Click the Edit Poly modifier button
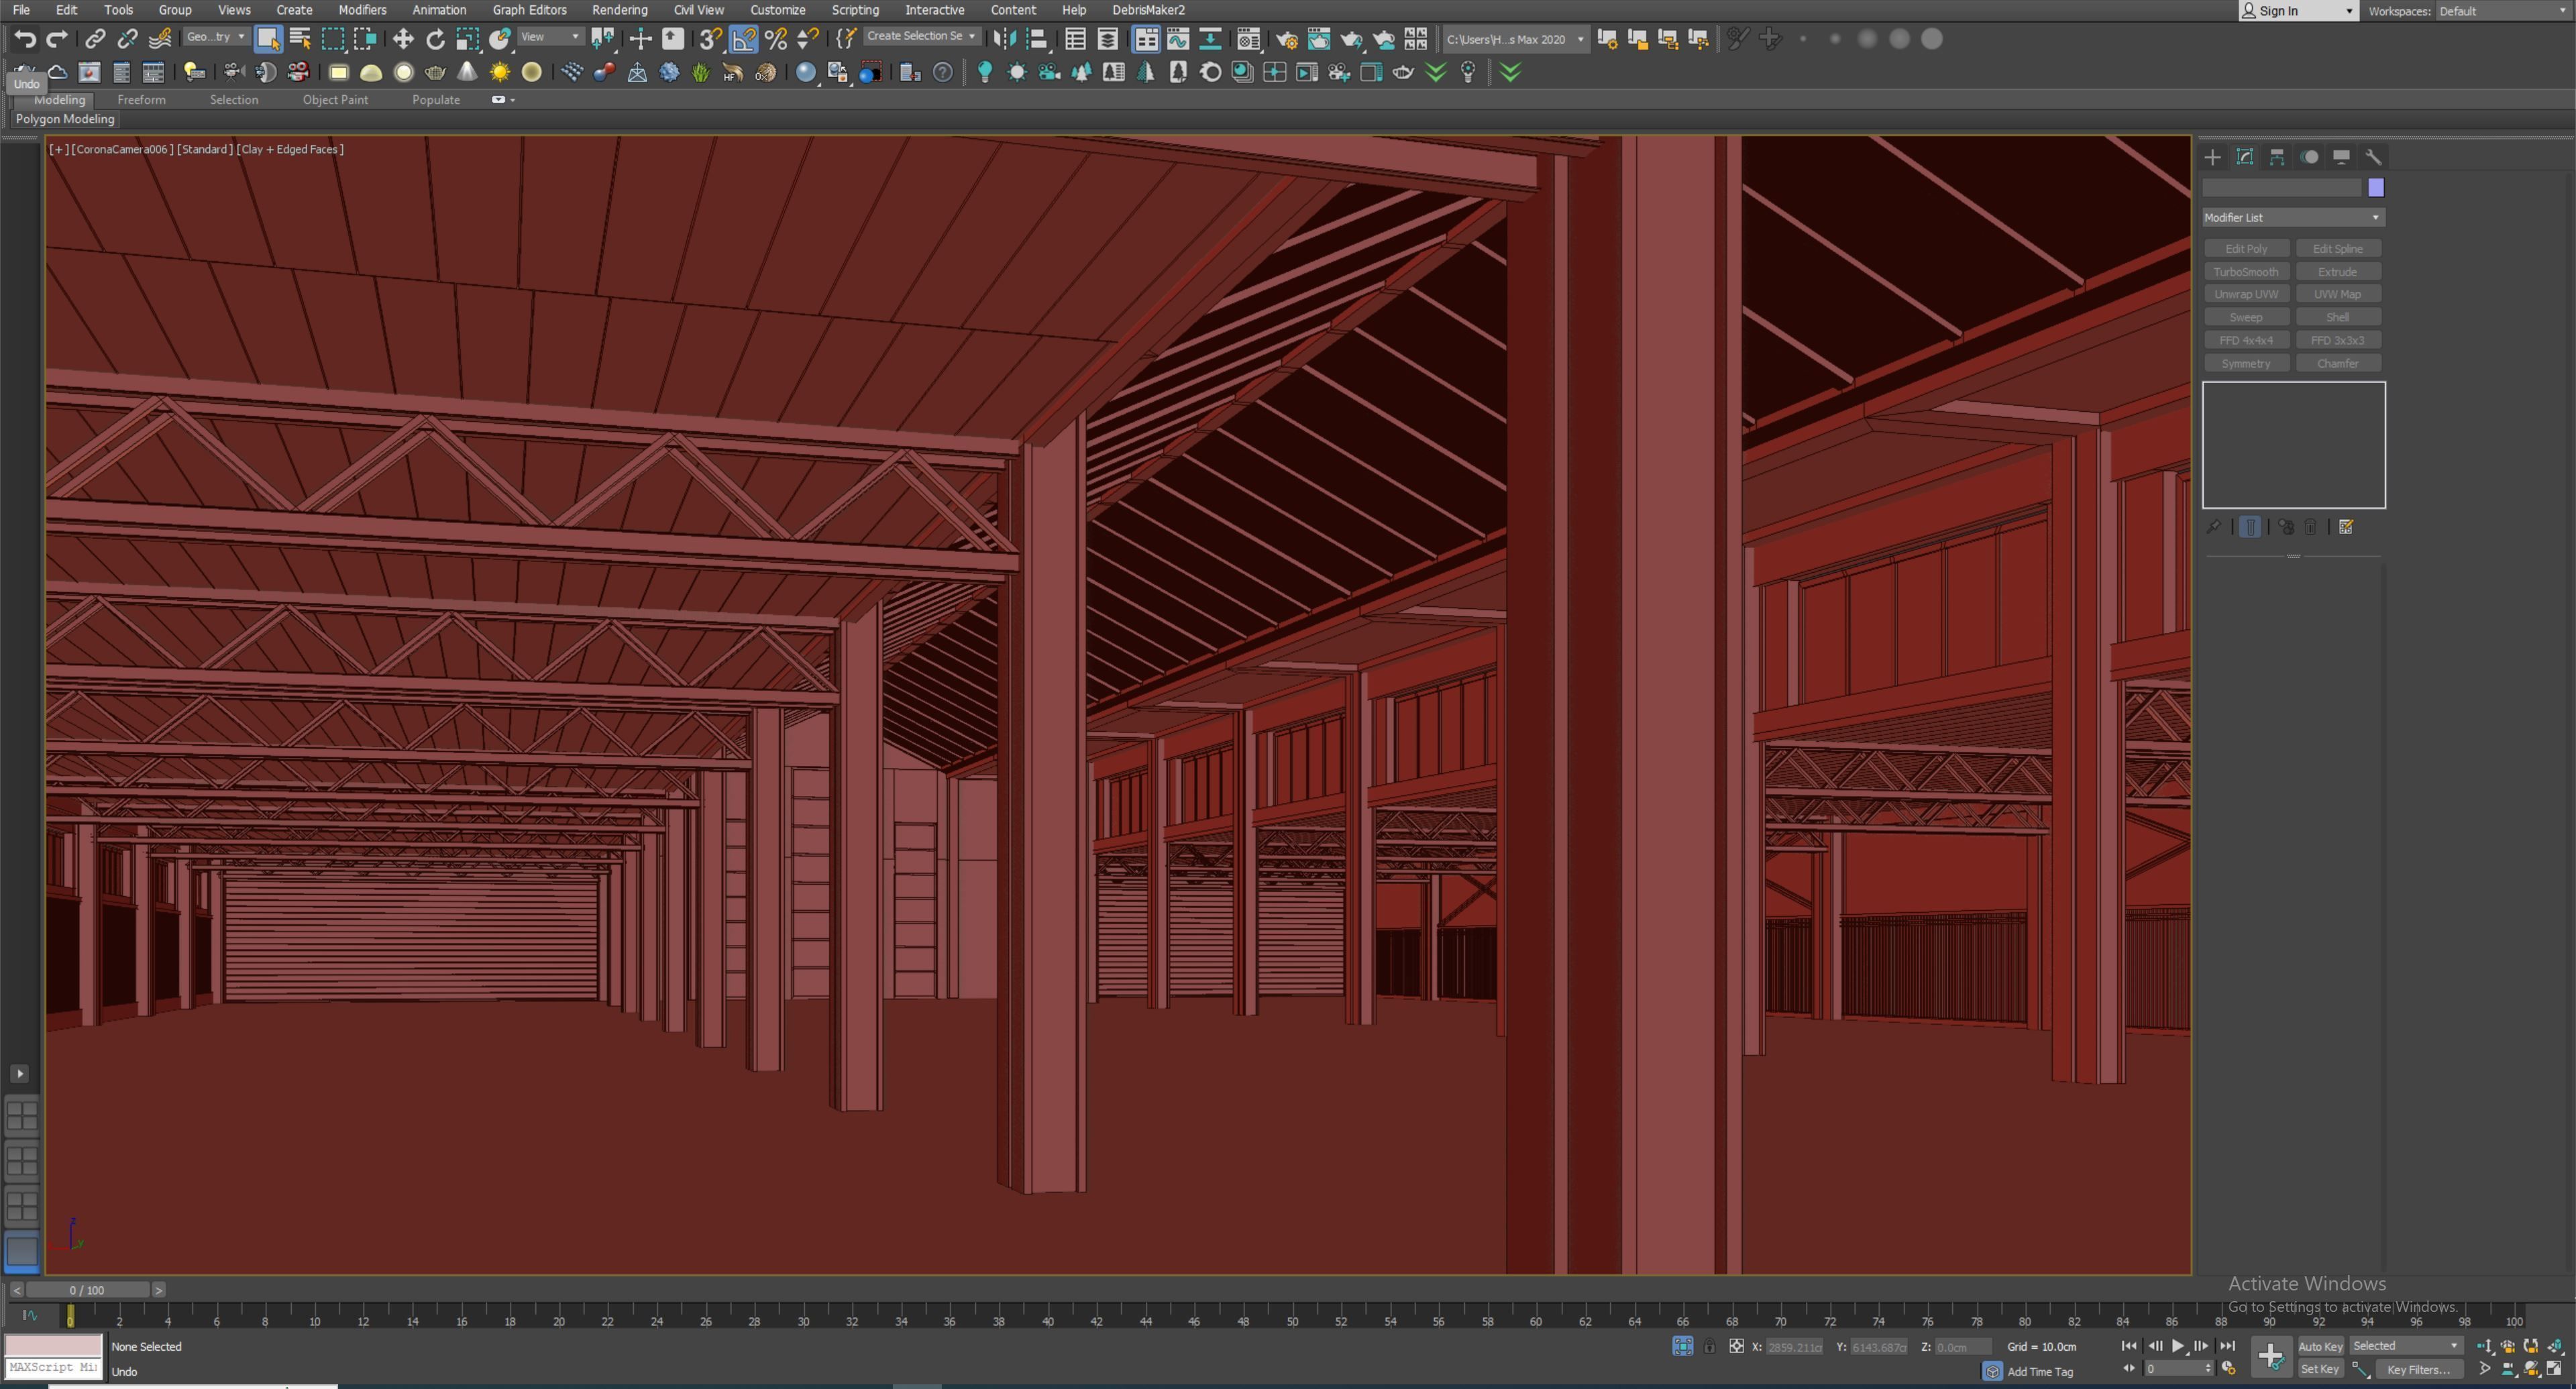 click(2246, 249)
